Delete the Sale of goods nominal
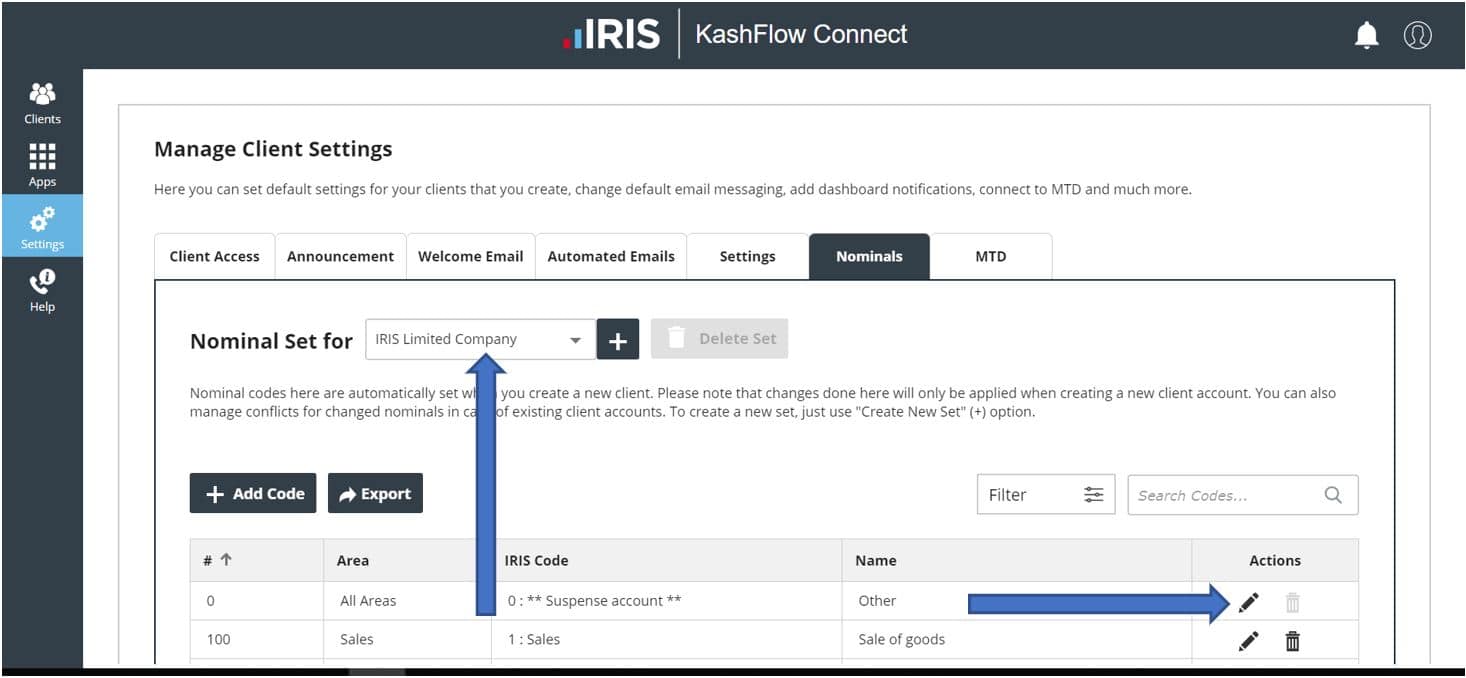The width and height of the screenshot is (1466, 678). click(x=1292, y=641)
